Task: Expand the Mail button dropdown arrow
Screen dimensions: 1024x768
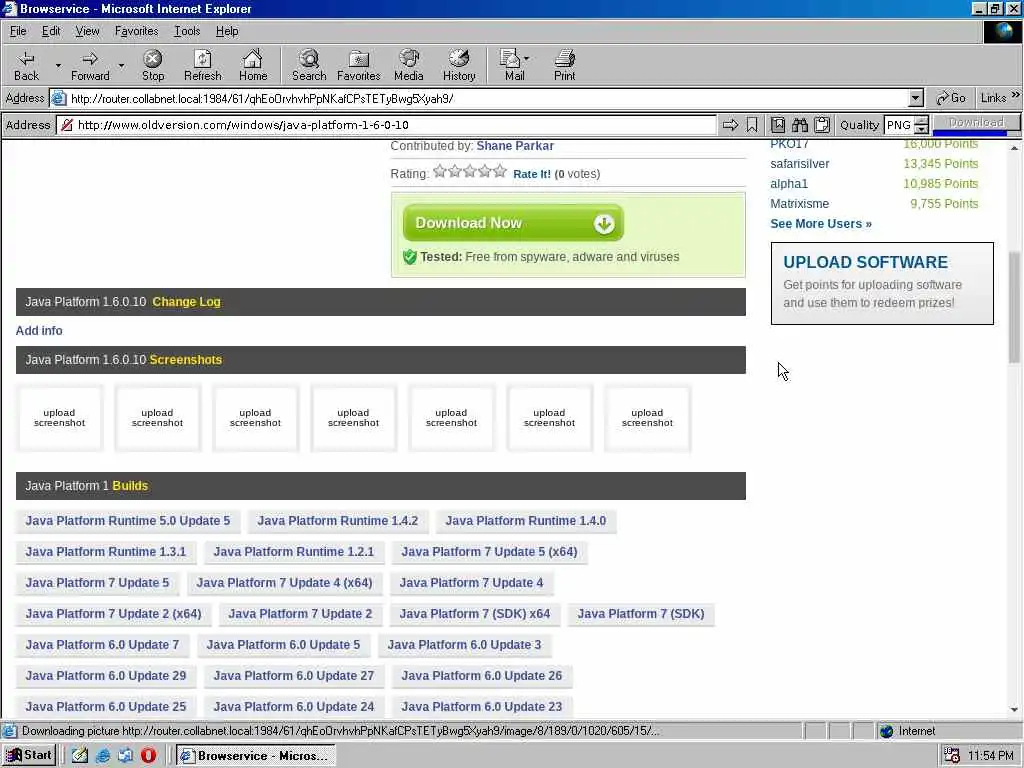Action: [526, 58]
